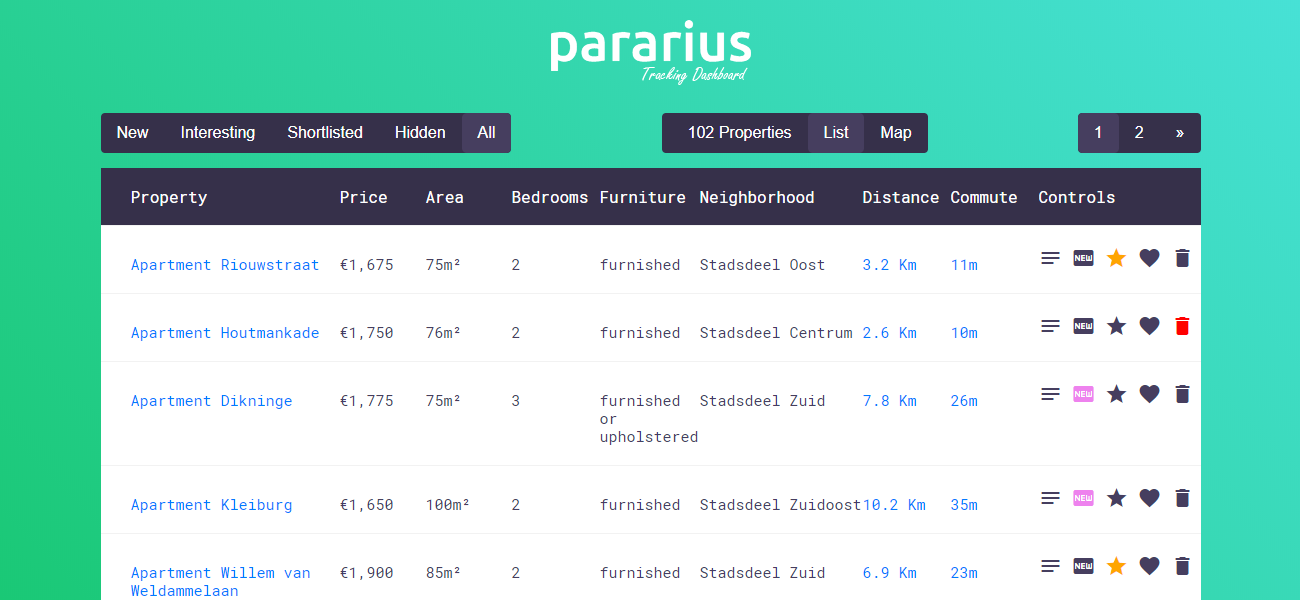Shortlist Apartment Riouwstraat with heart icon

click(1149, 258)
